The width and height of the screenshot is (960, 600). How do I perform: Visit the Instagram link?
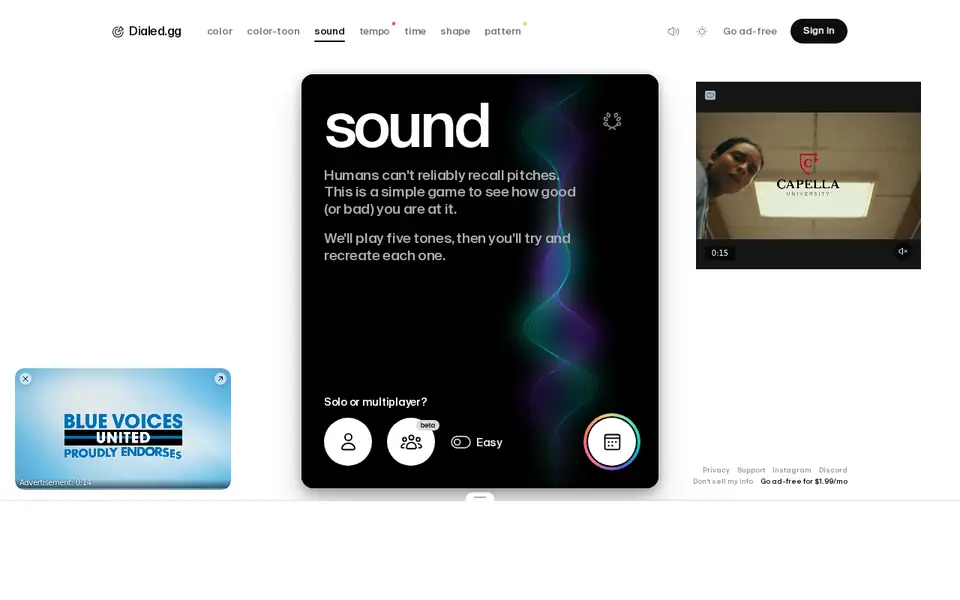click(x=792, y=470)
